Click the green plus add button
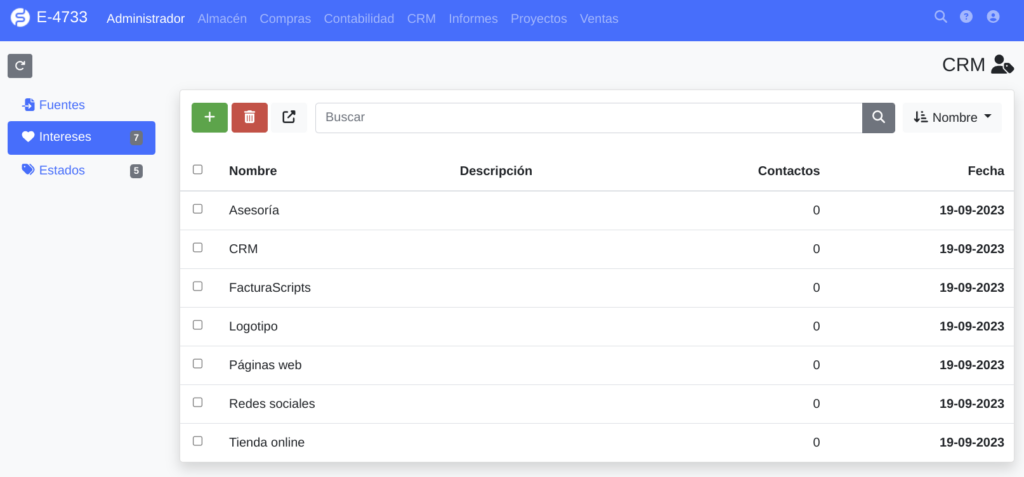This screenshot has width=1024, height=477. [209, 117]
